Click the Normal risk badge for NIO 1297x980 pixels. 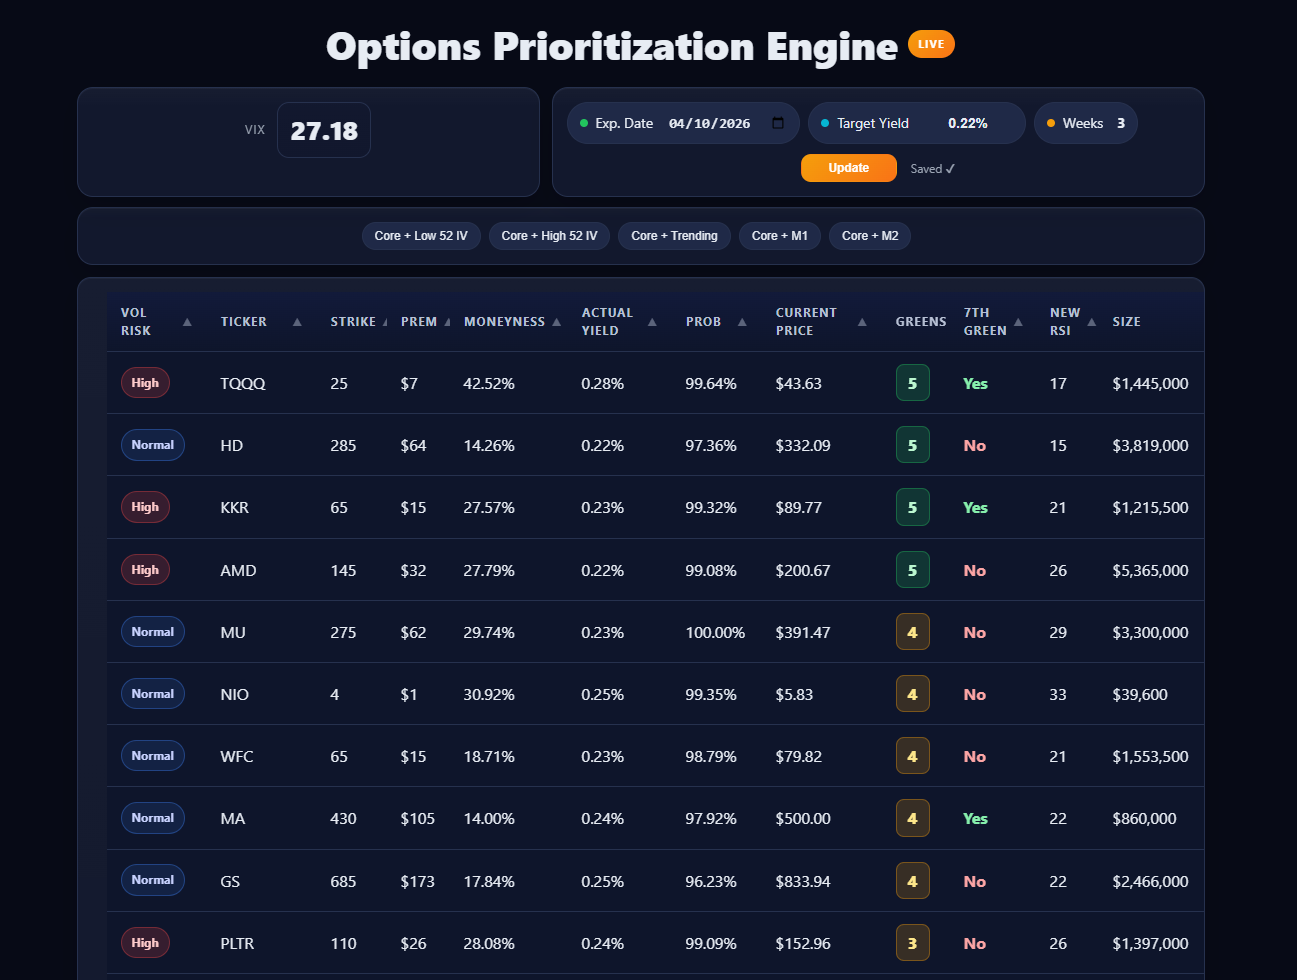pos(152,694)
